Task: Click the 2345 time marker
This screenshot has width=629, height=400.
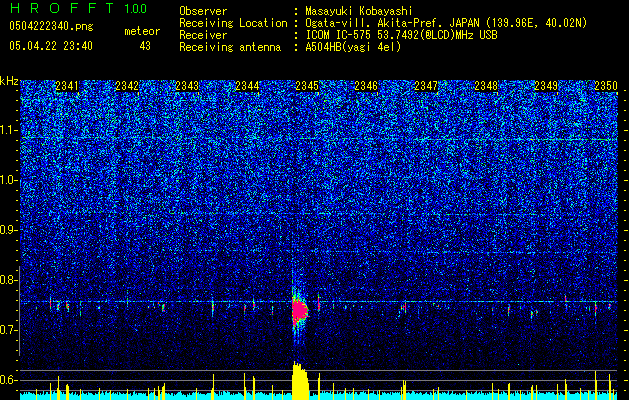Action: pos(307,86)
